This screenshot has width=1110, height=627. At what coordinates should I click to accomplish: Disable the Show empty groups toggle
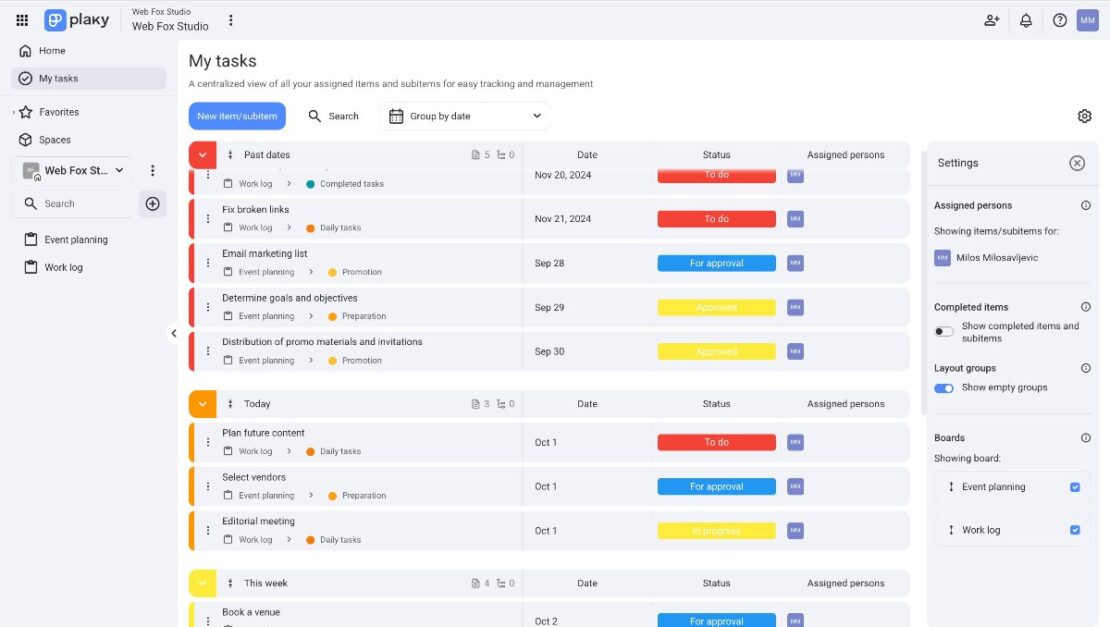pos(942,388)
